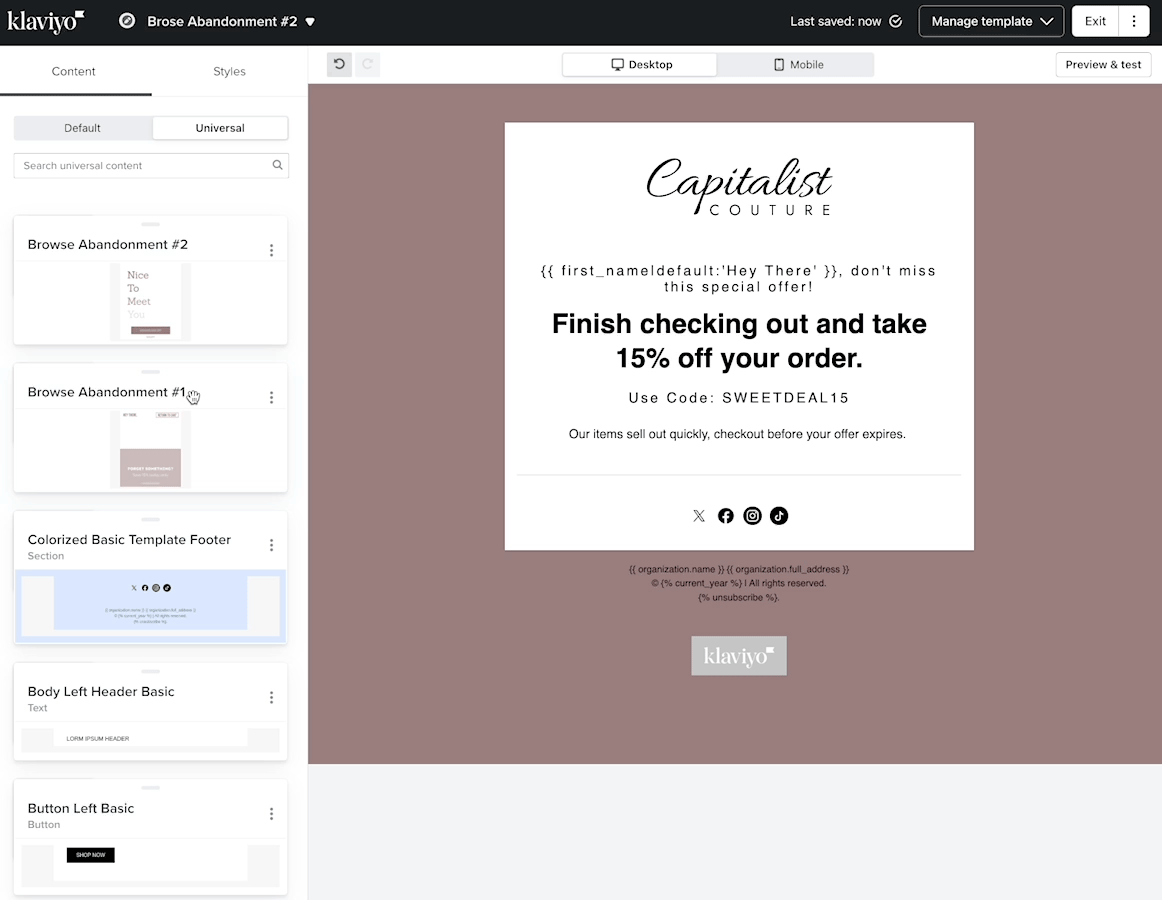The image size is (1162, 900).
Task: Open the Manage template dropdown
Action: 991,21
